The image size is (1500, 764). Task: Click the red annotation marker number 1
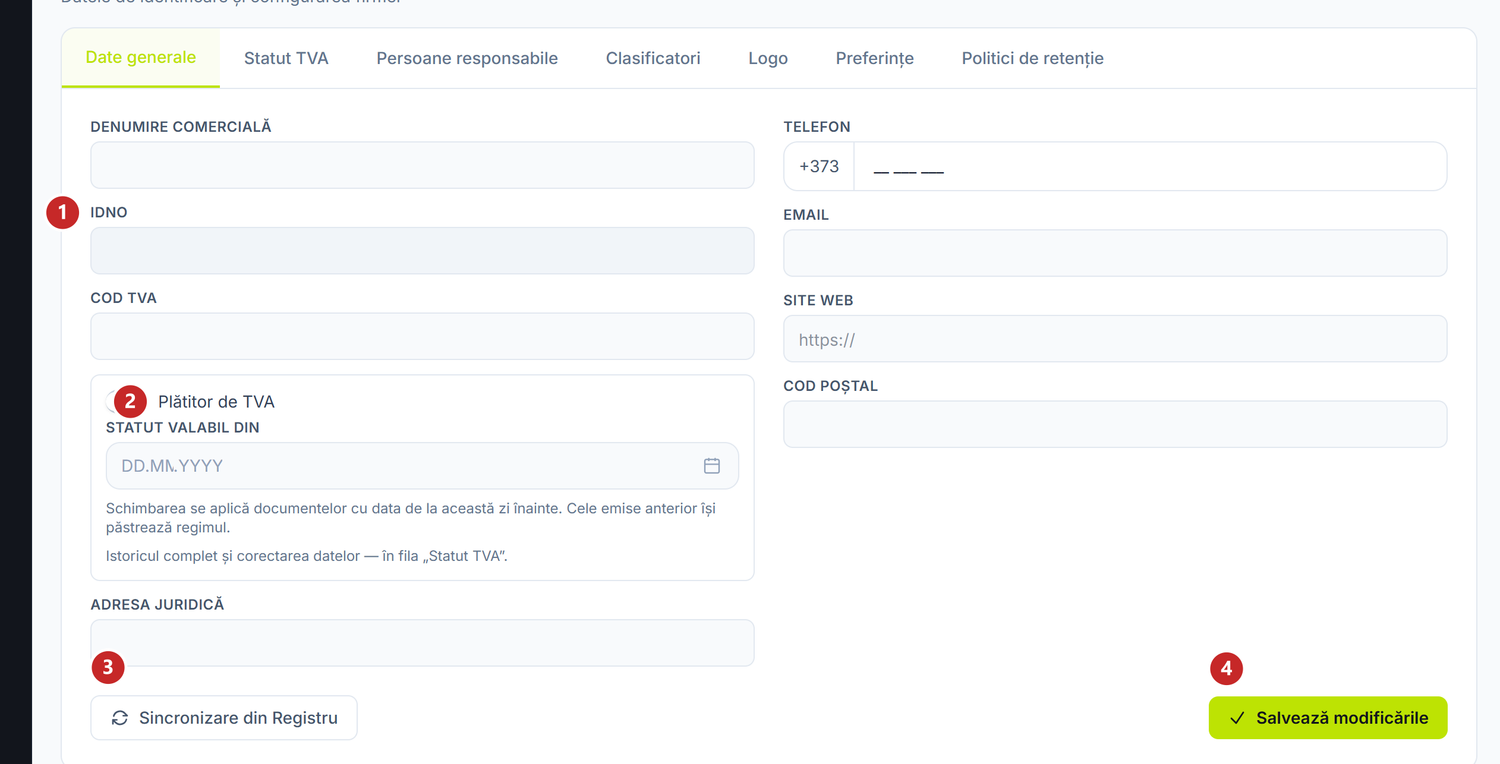point(62,212)
